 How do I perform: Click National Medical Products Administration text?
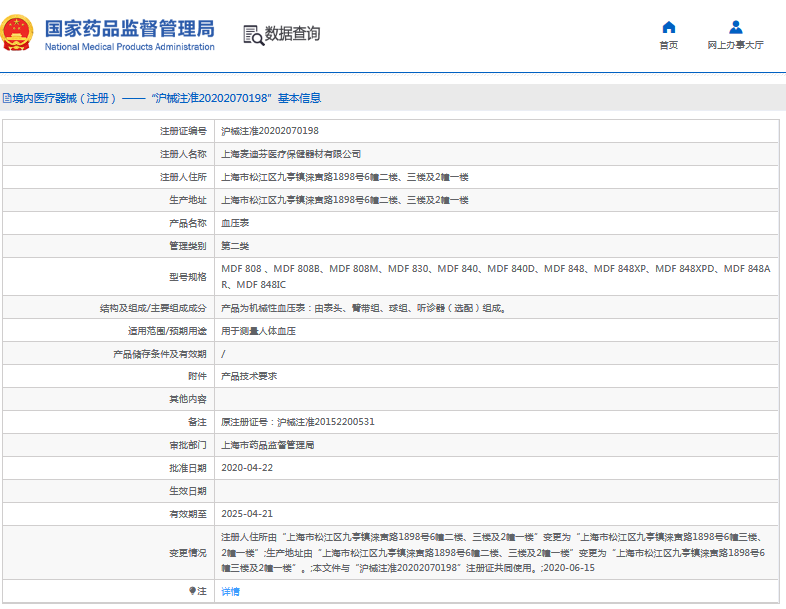pos(129,47)
